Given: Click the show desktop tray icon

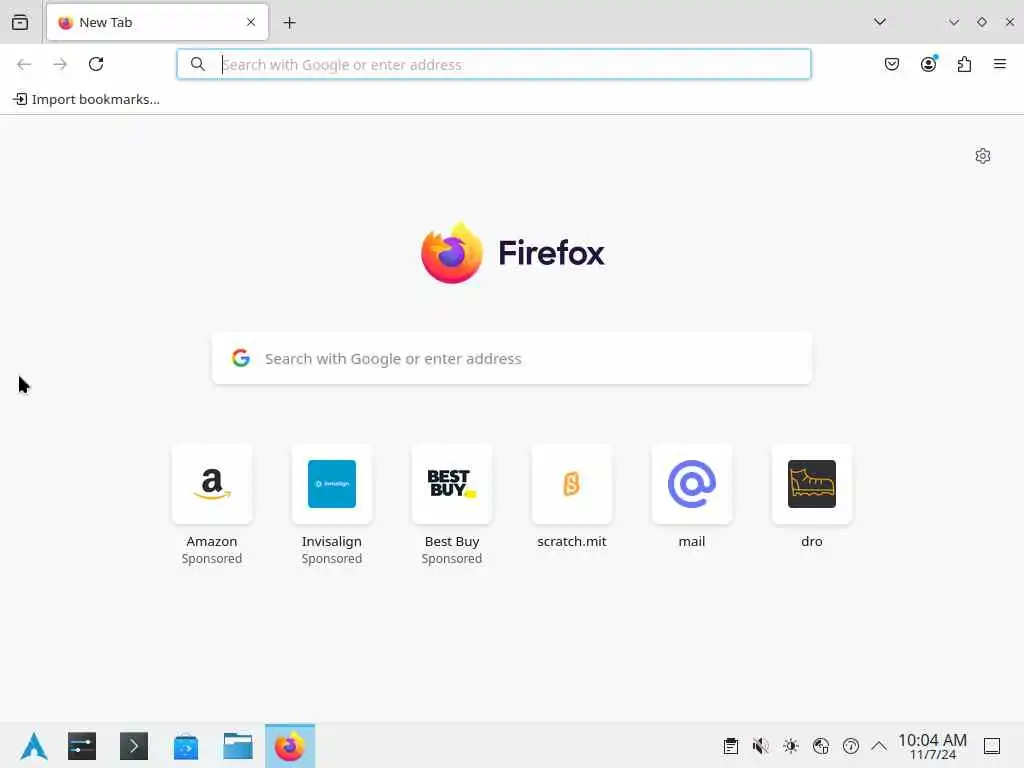Looking at the screenshot, I should click(x=992, y=746).
